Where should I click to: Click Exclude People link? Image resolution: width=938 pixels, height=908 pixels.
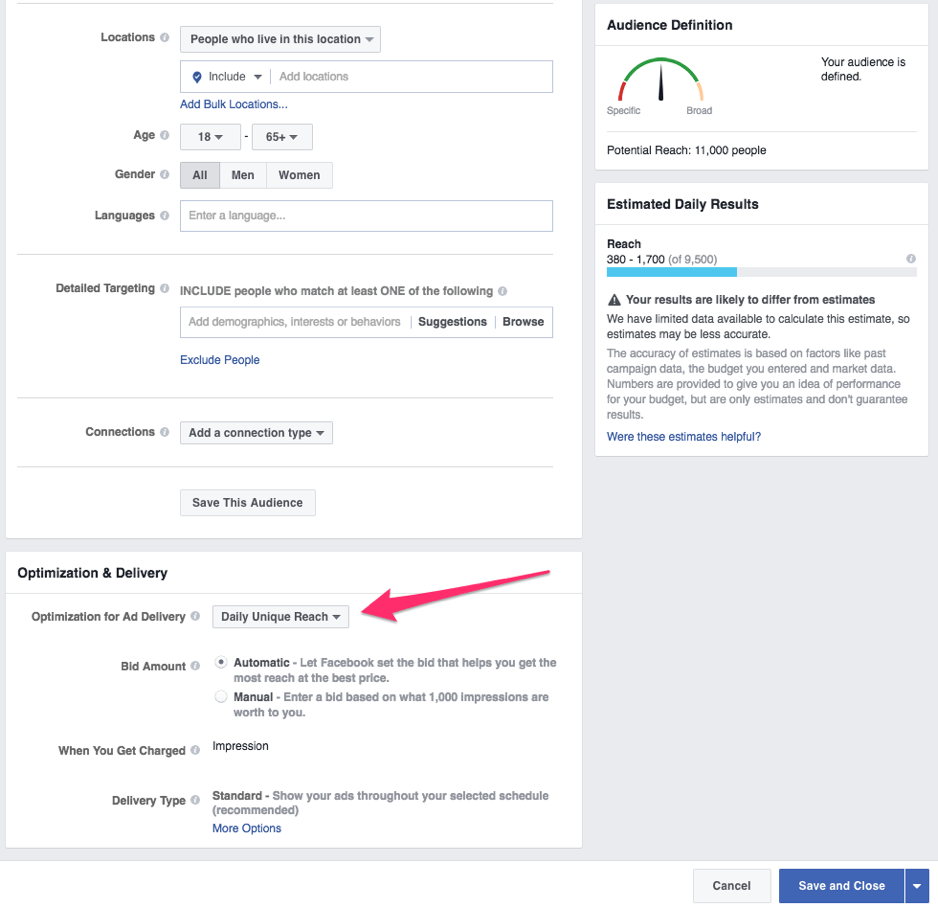[x=220, y=359]
